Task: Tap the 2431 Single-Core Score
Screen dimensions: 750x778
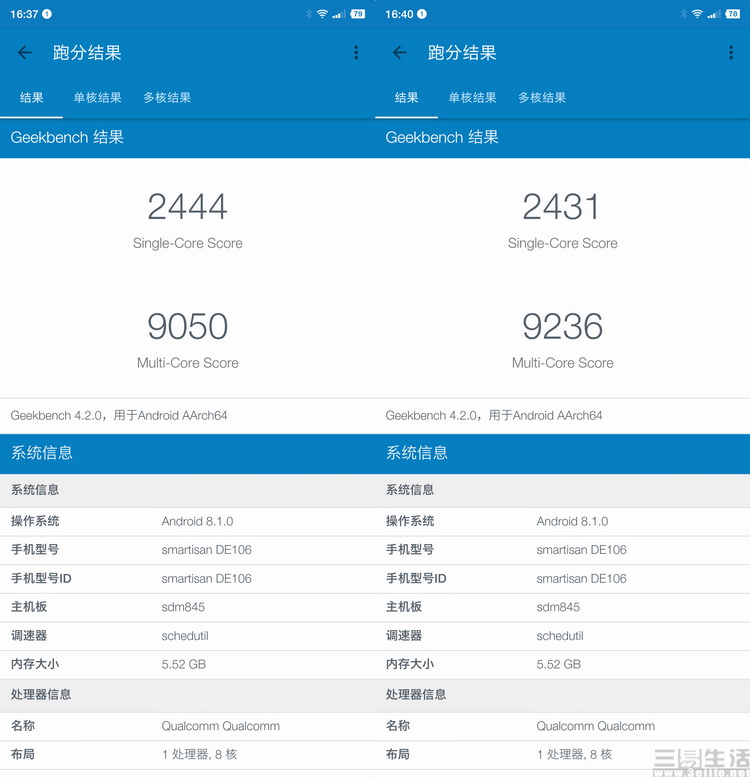Action: (x=562, y=208)
